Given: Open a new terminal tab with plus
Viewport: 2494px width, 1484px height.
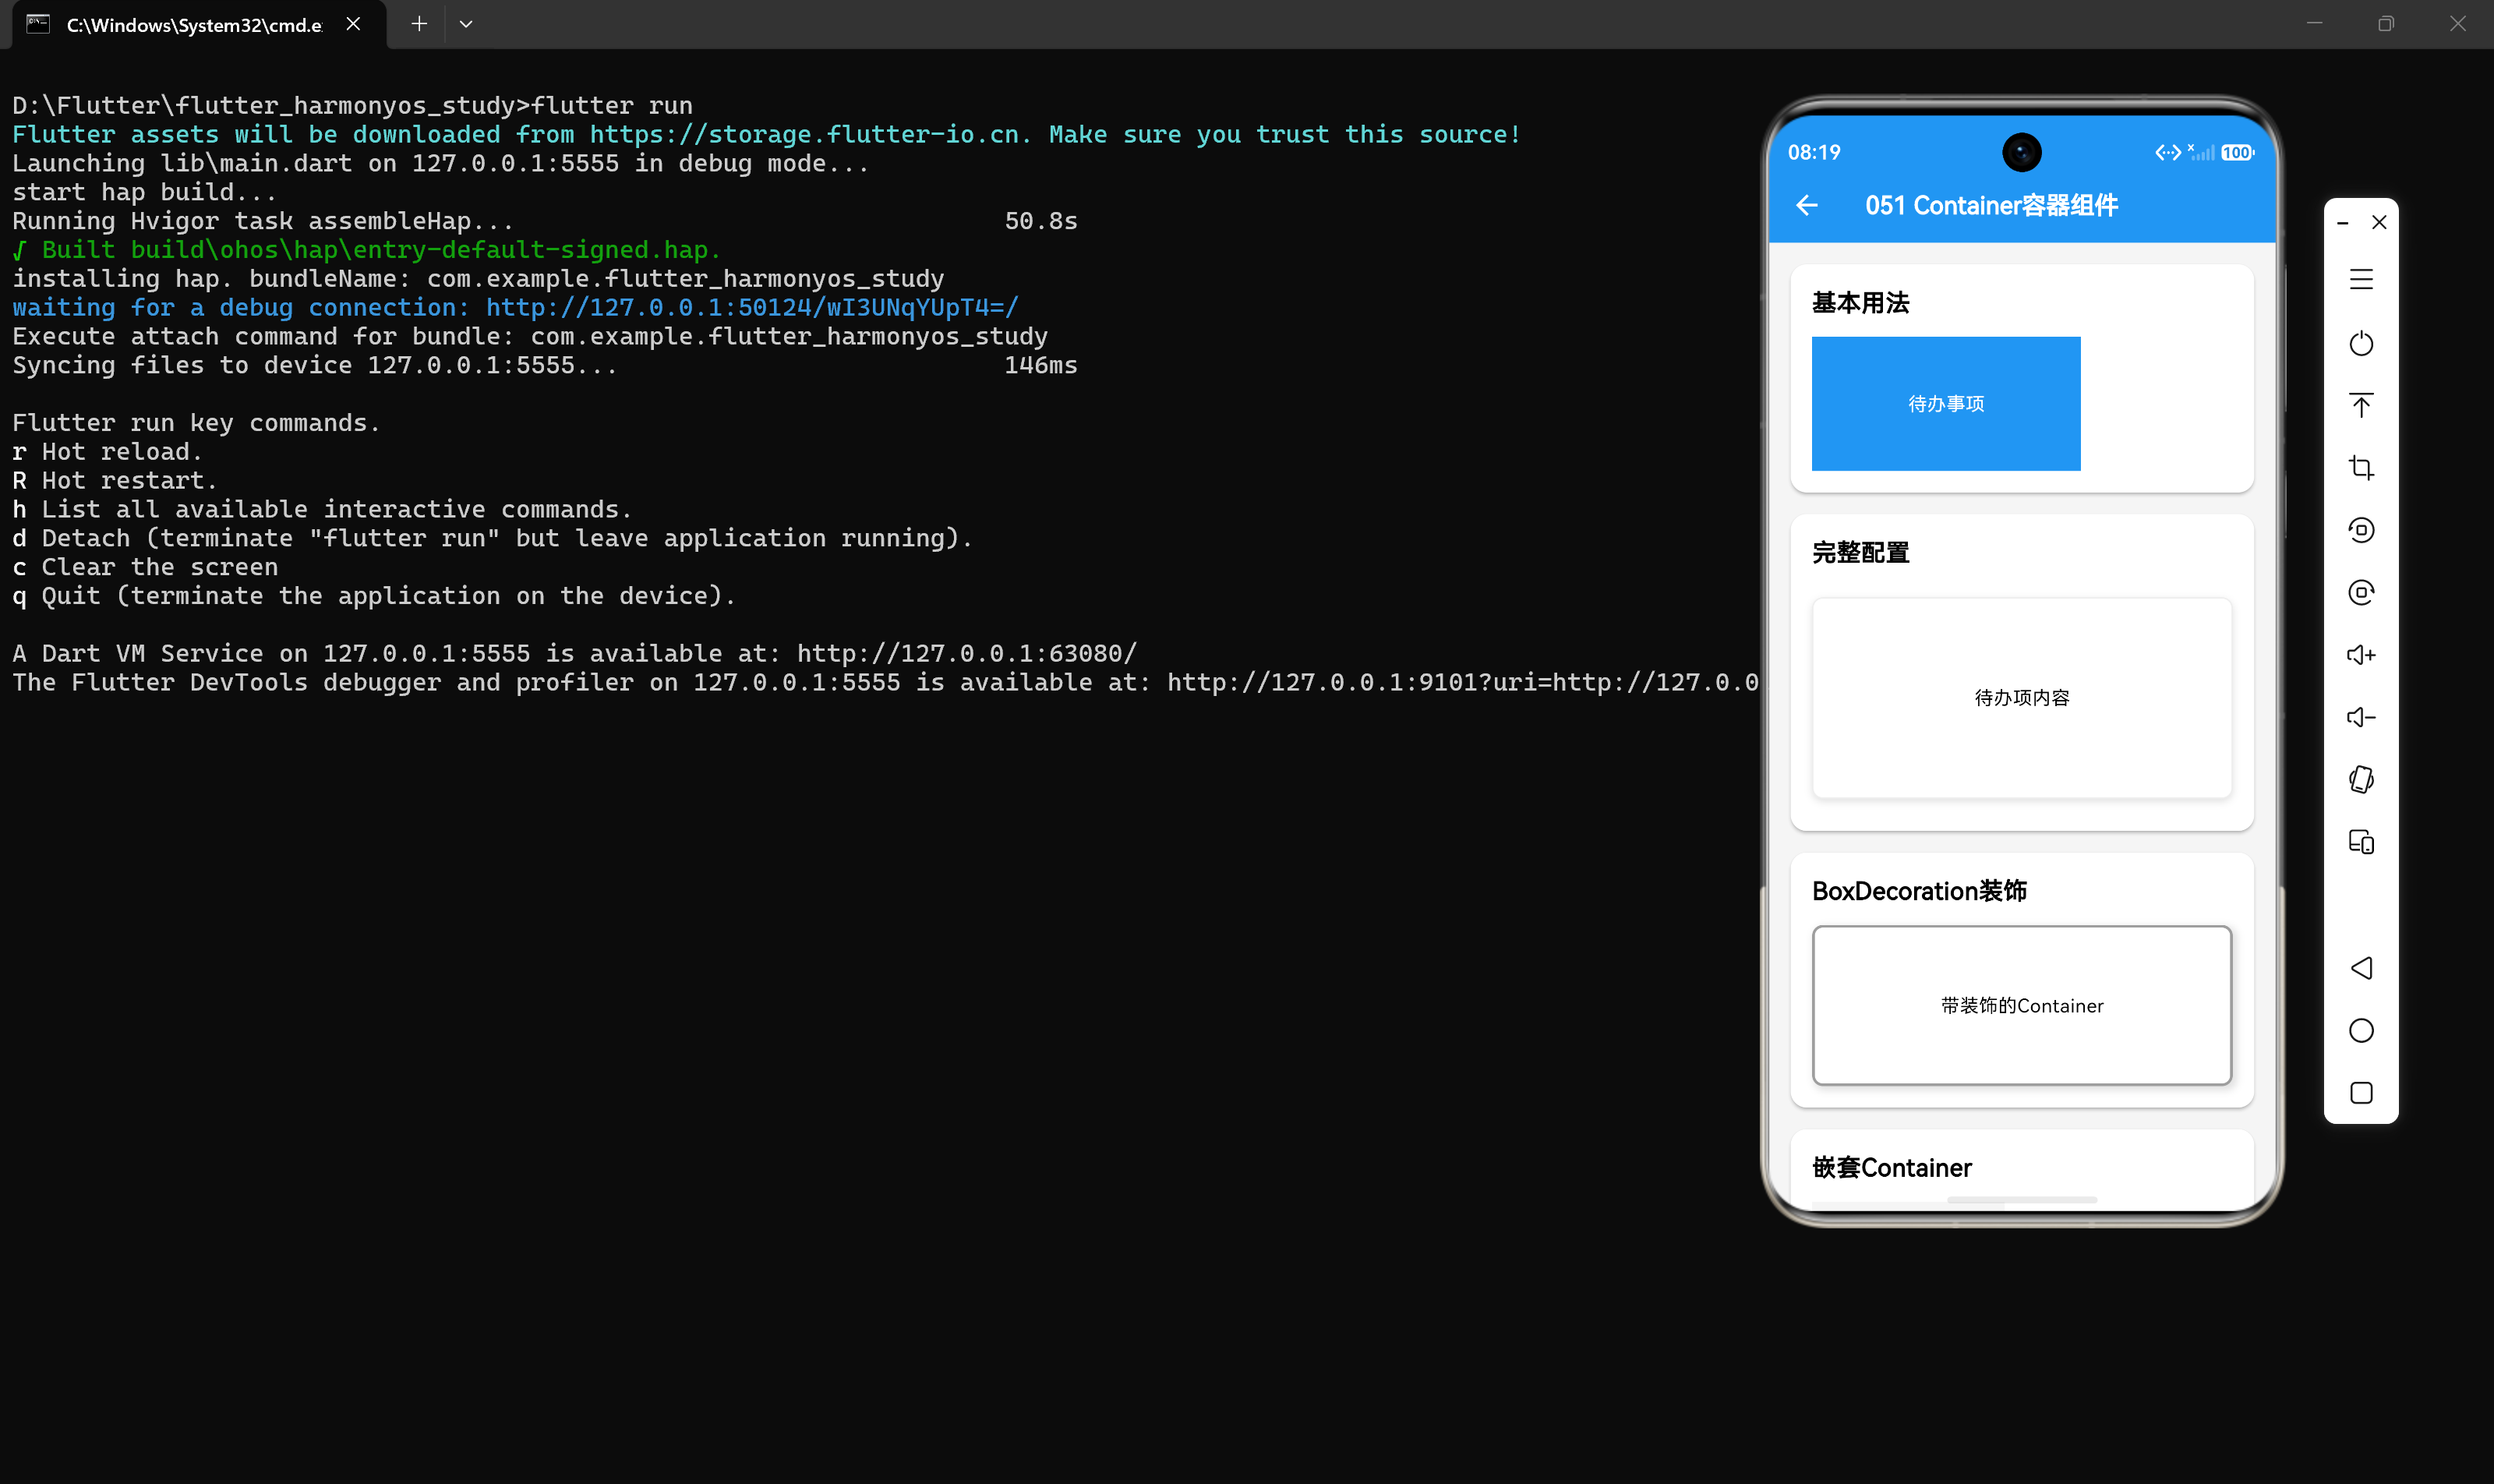Looking at the screenshot, I should point(419,24).
